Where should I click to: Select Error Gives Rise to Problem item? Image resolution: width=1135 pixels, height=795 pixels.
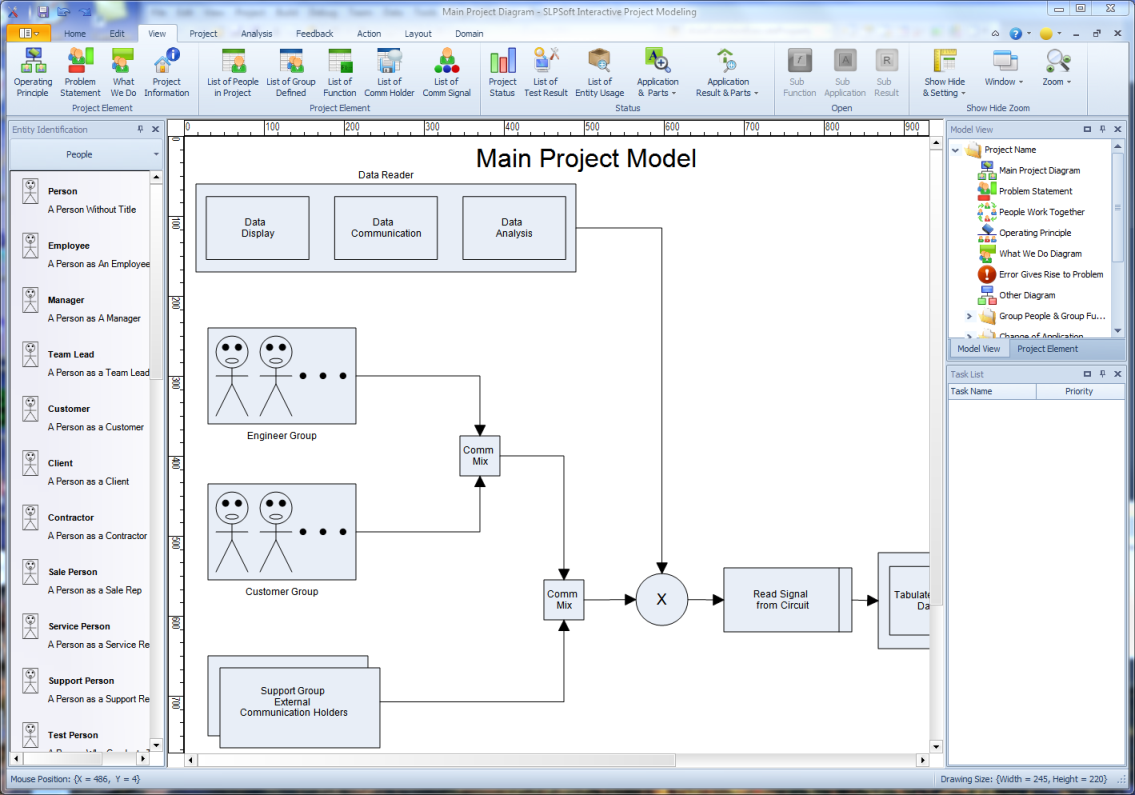pos(1051,274)
